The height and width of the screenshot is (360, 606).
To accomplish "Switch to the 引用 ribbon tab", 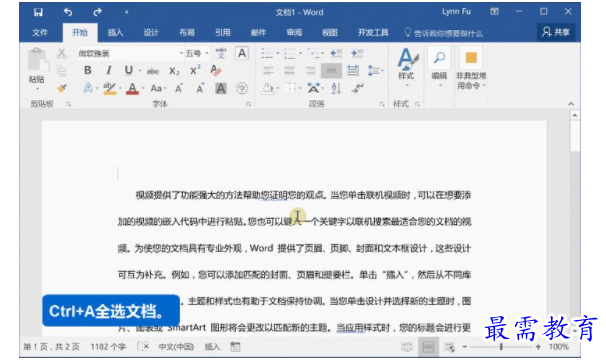I will click(223, 32).
